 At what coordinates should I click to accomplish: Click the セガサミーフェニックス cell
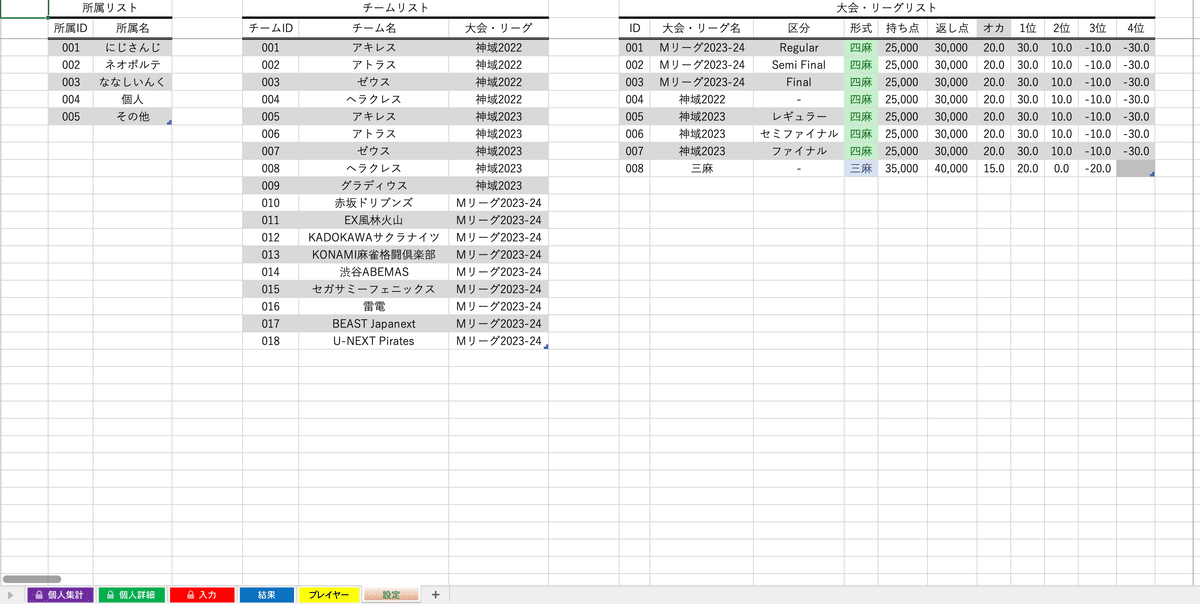point(374,288)
